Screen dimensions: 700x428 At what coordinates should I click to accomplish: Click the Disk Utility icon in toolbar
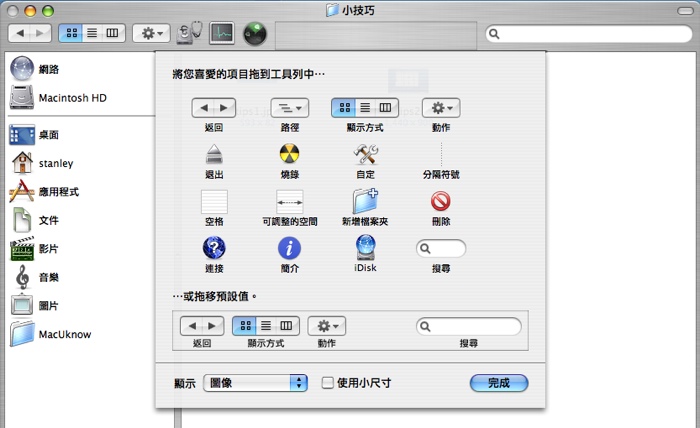click(x=189, y=33)
